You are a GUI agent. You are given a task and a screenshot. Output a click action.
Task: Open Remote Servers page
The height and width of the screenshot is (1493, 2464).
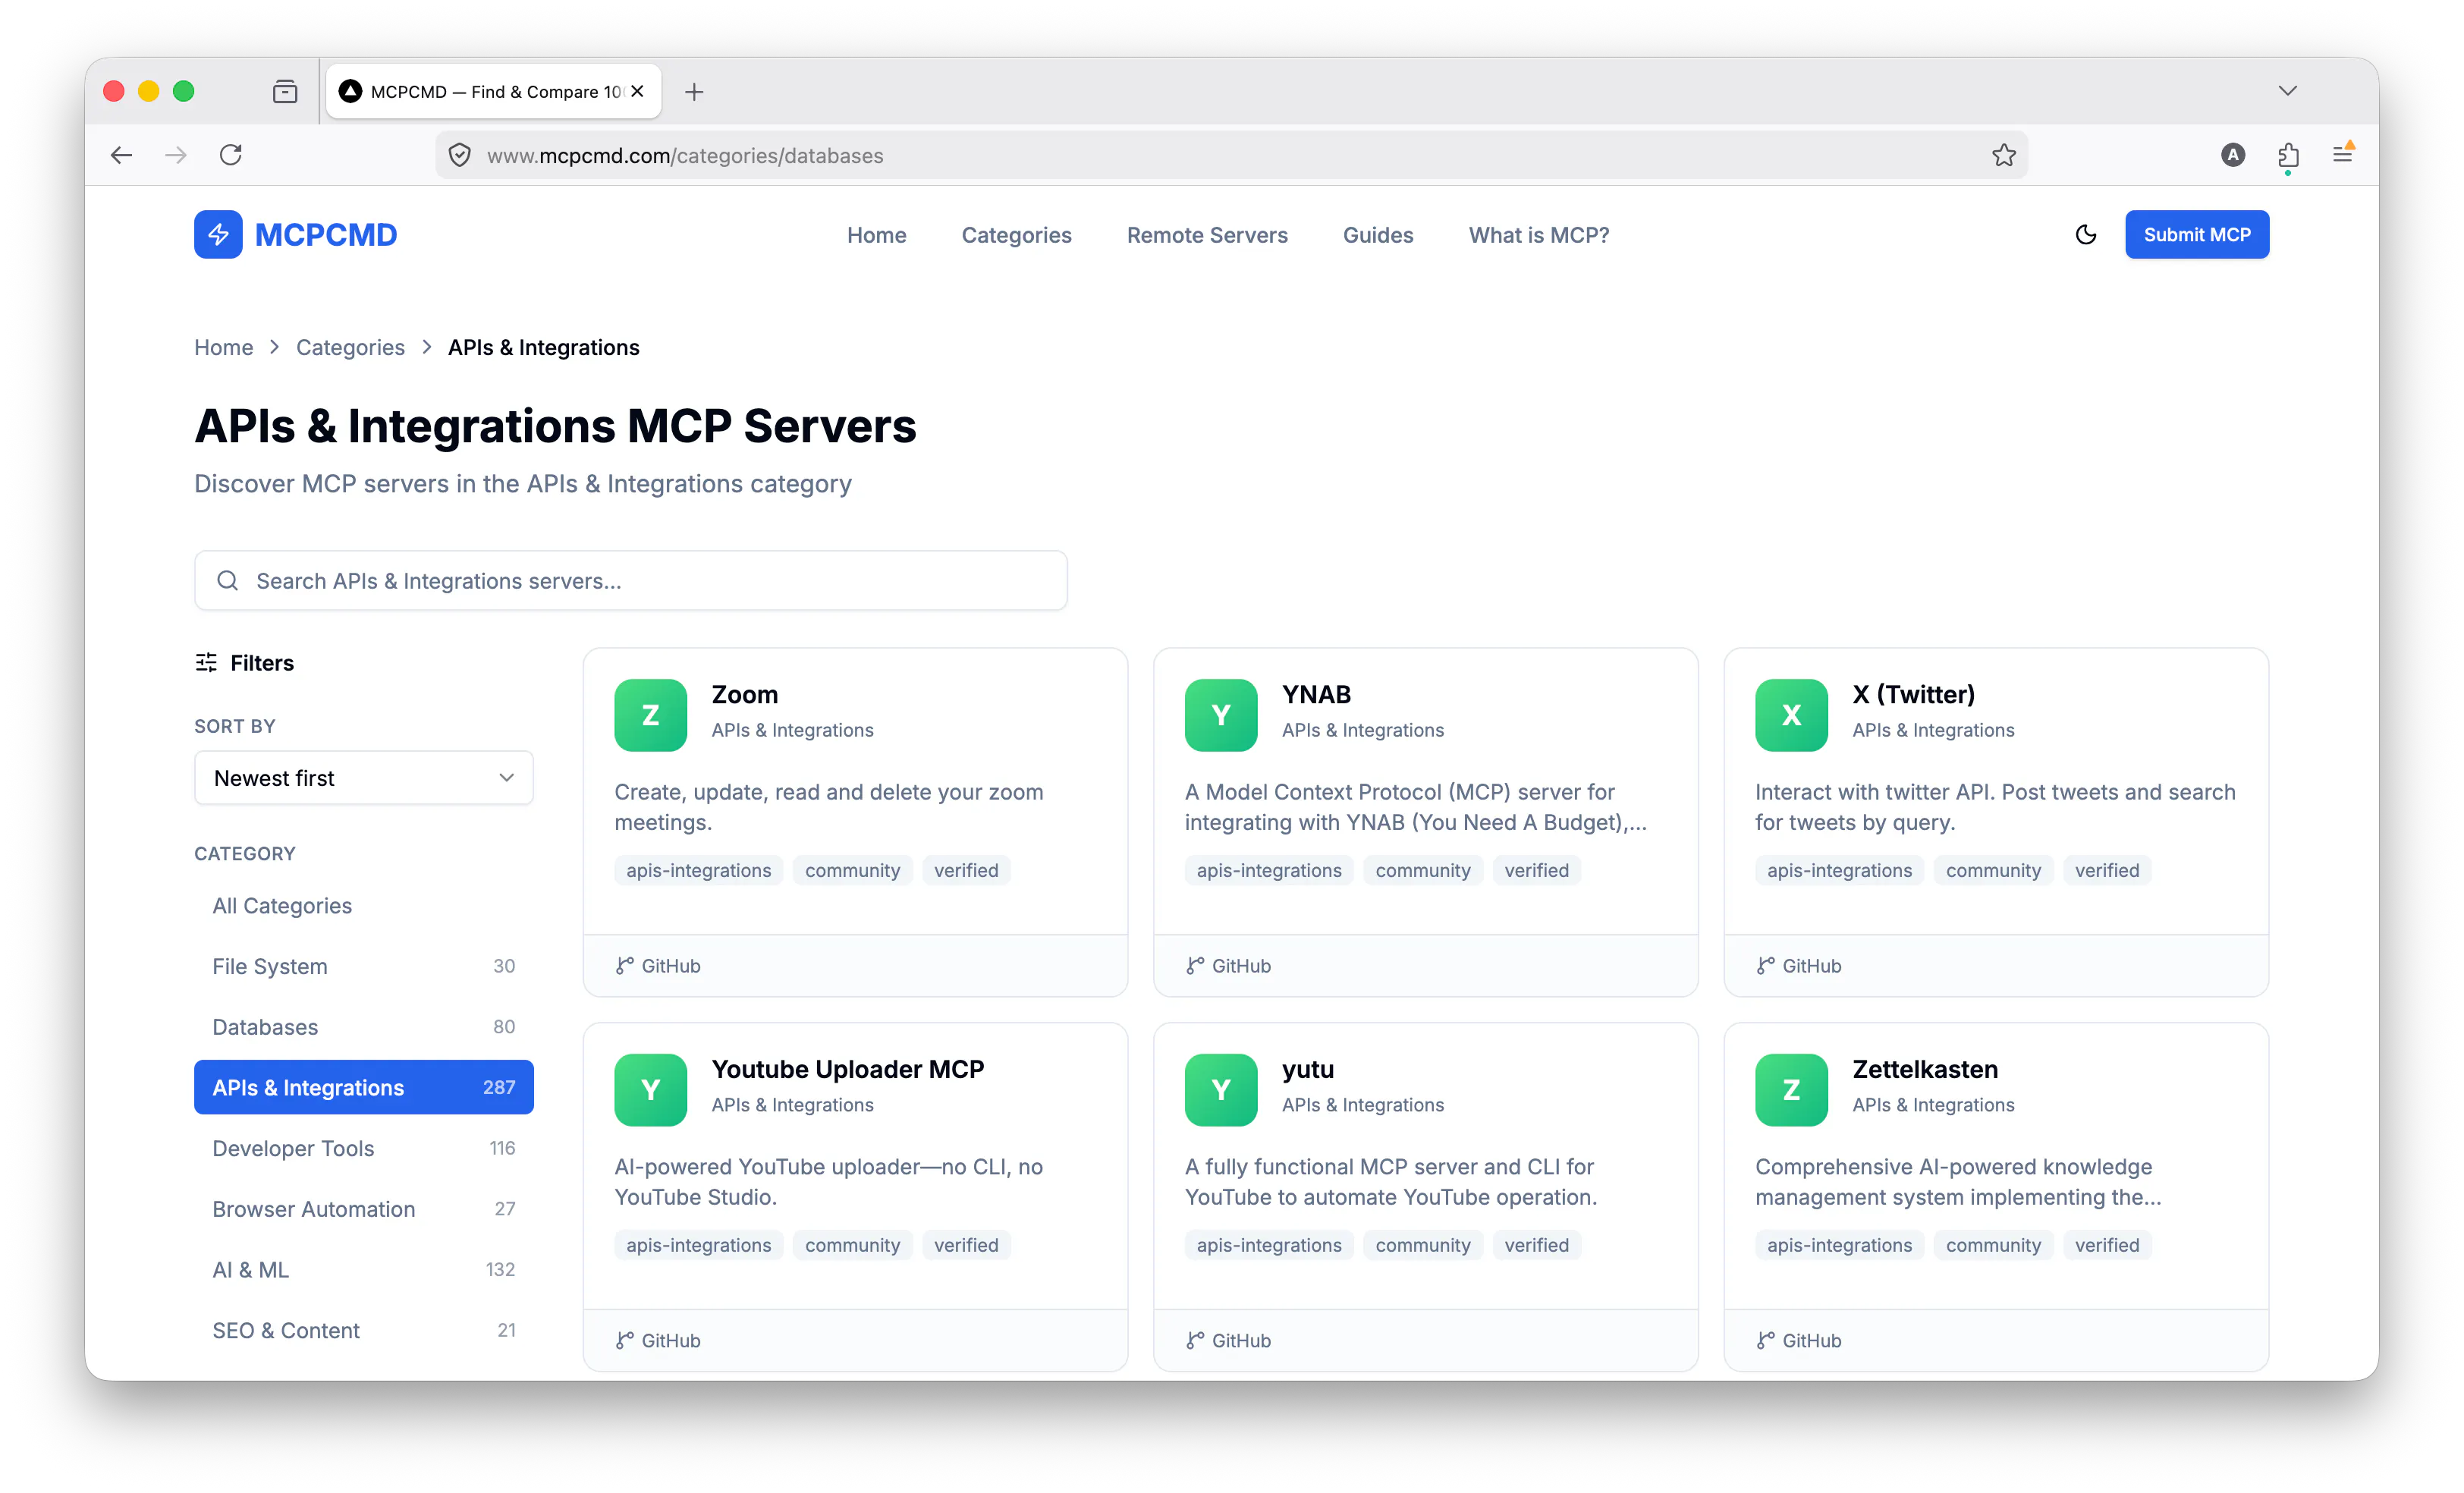1207,235
